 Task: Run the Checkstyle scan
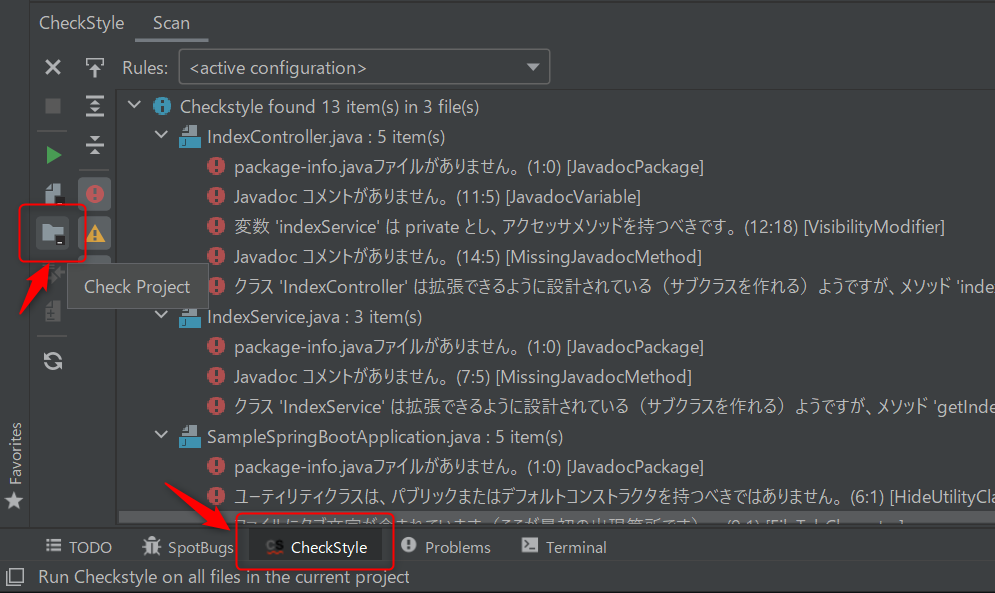pos(52,155)
